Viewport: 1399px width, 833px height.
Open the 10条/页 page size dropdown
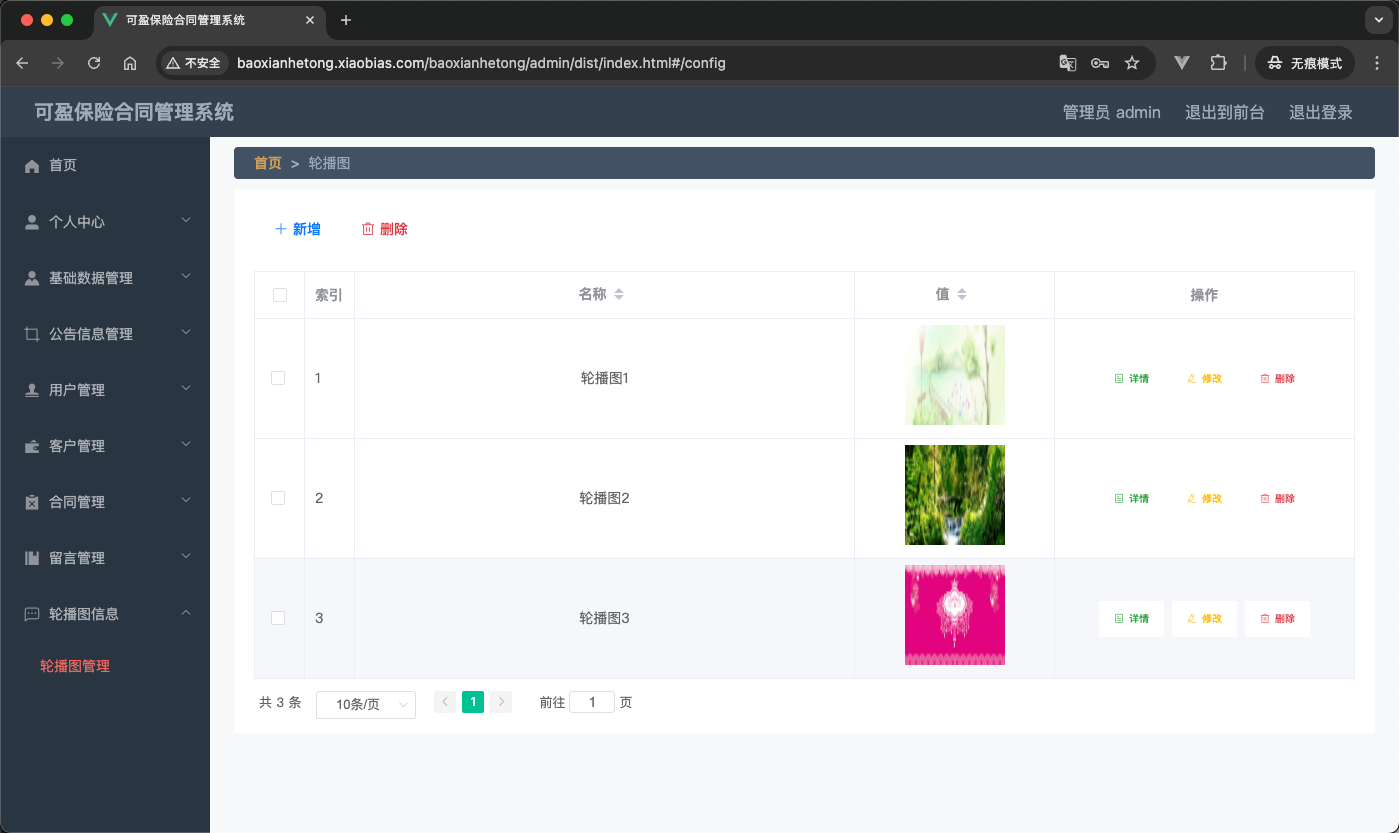[366, 704]
